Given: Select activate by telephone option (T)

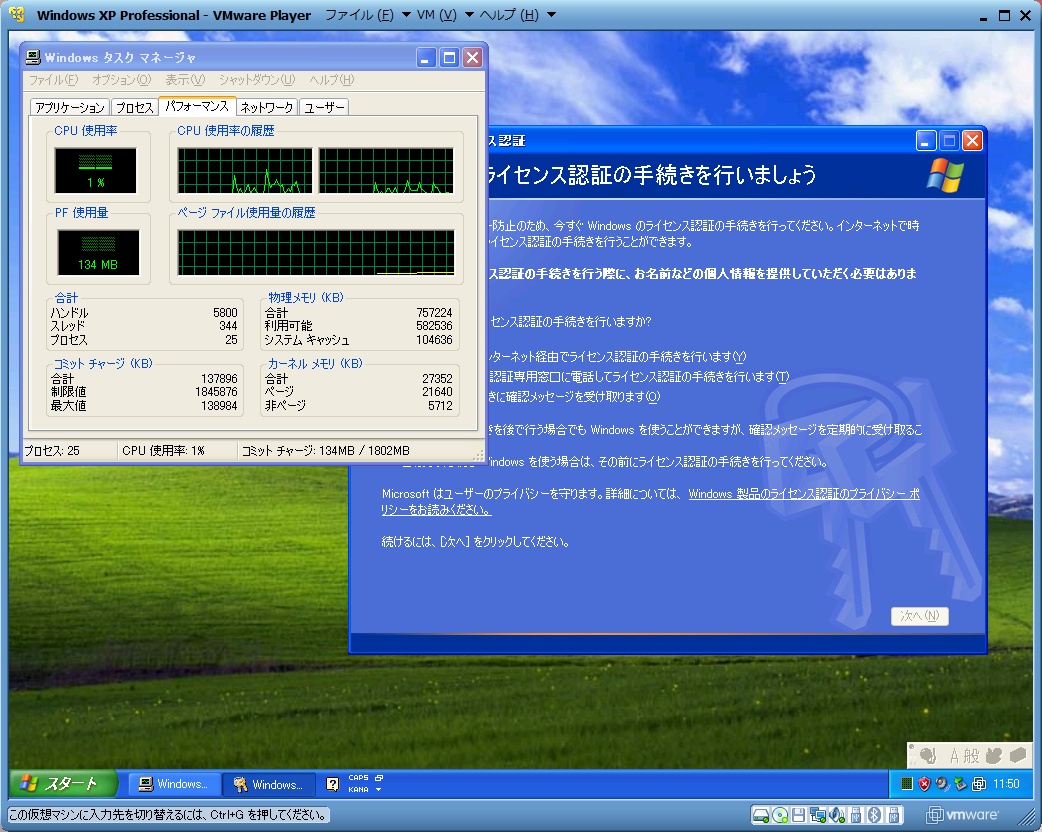Looking at the screenshot, I should [639, 377].
